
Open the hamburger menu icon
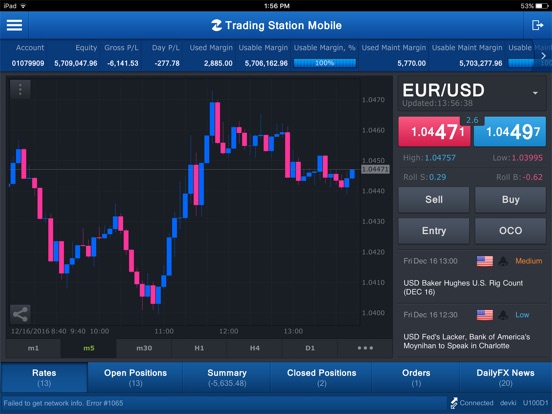(14, 25)
